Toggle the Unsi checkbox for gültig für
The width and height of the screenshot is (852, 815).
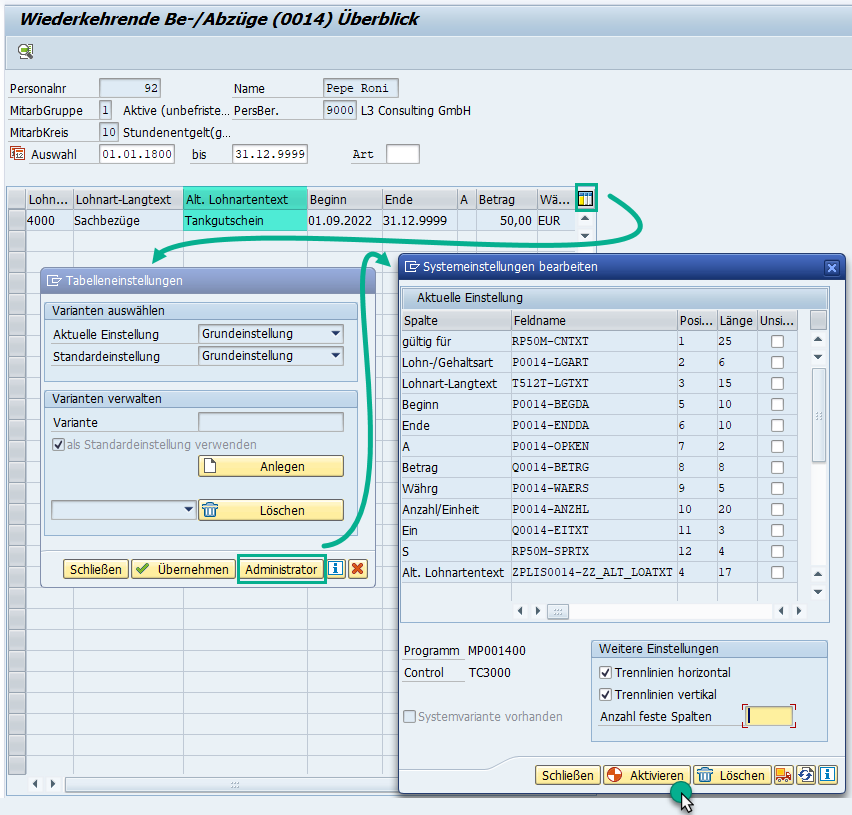[x=778, y=341]
